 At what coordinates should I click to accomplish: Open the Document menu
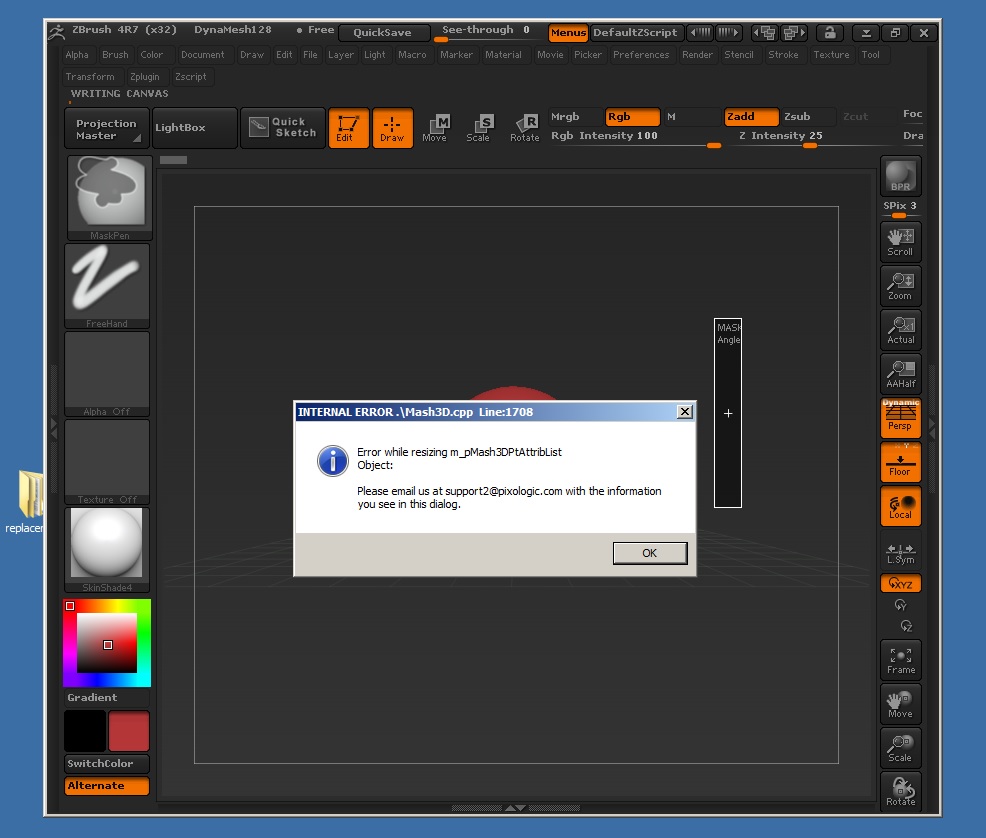click(x=202, y=55)
